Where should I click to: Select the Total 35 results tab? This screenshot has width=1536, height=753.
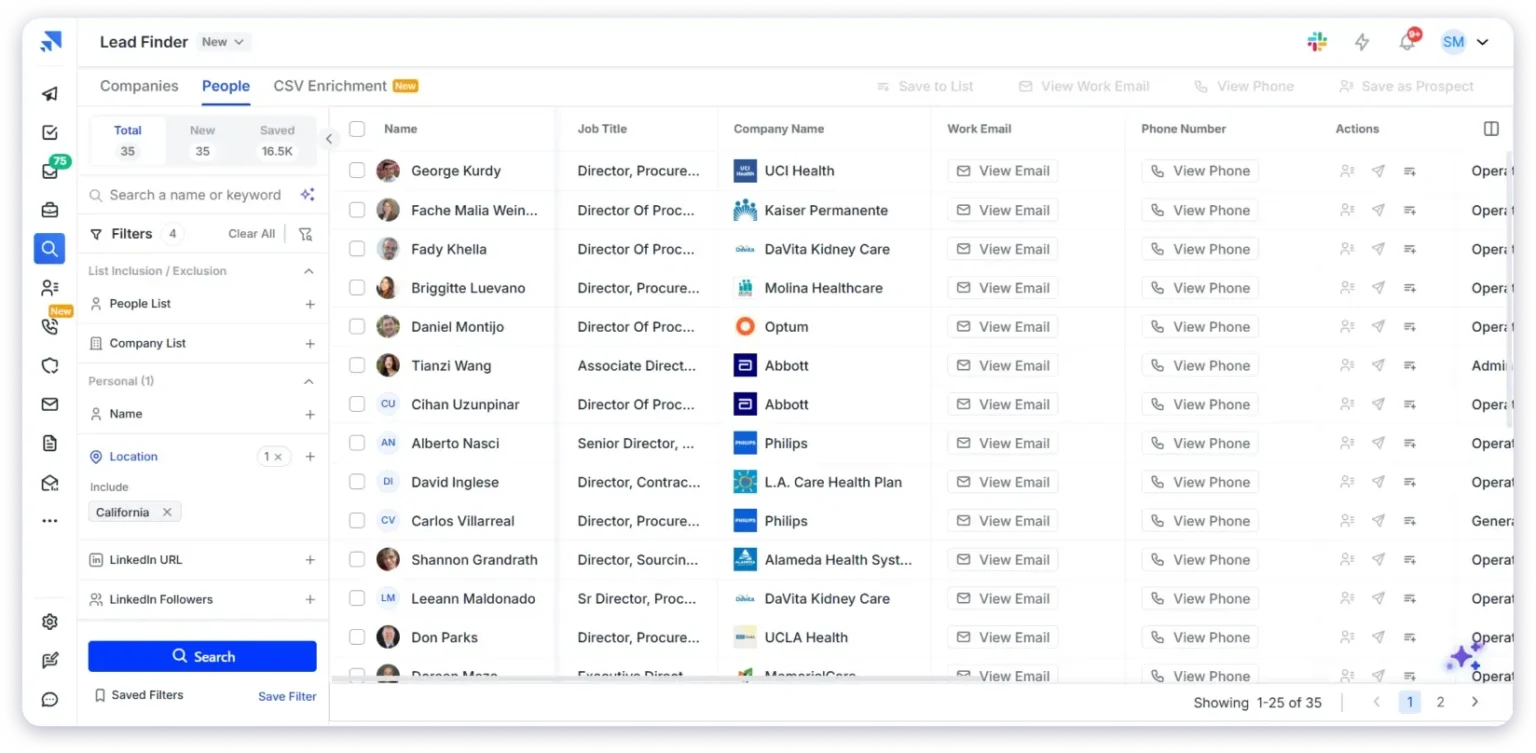click(127, 141)
